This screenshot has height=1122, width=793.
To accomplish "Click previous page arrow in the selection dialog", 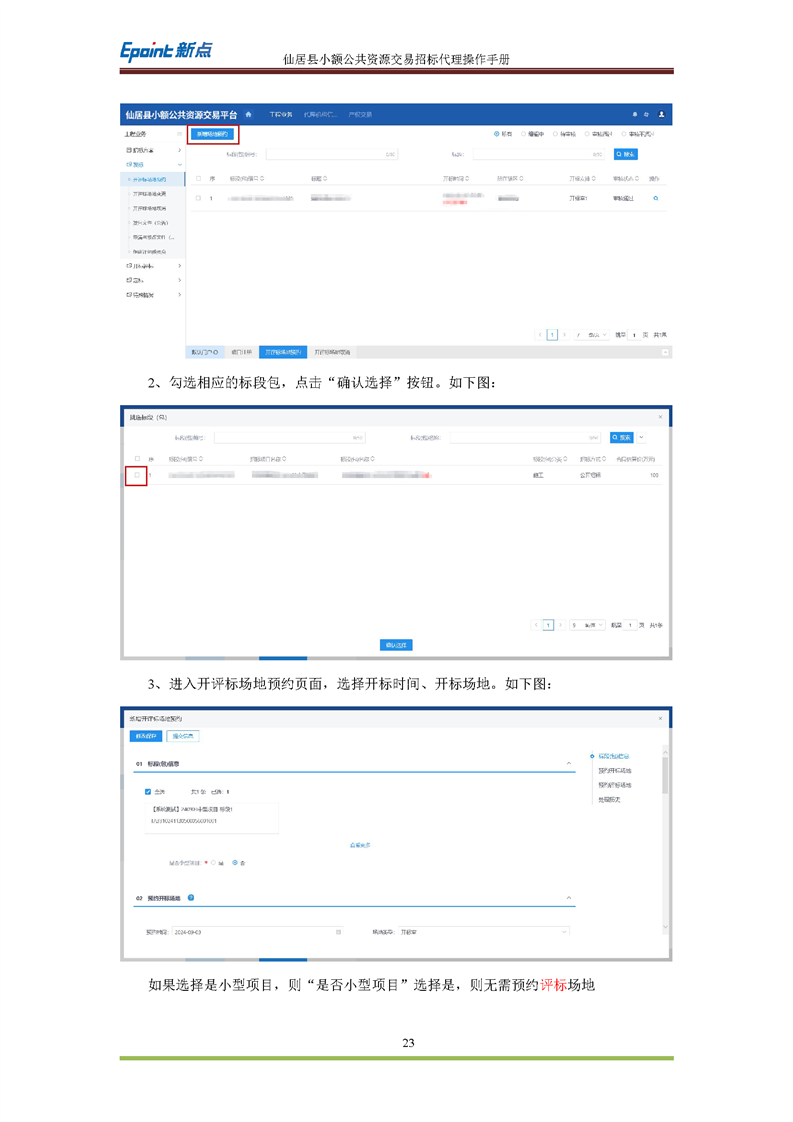I will pos(536,625).
